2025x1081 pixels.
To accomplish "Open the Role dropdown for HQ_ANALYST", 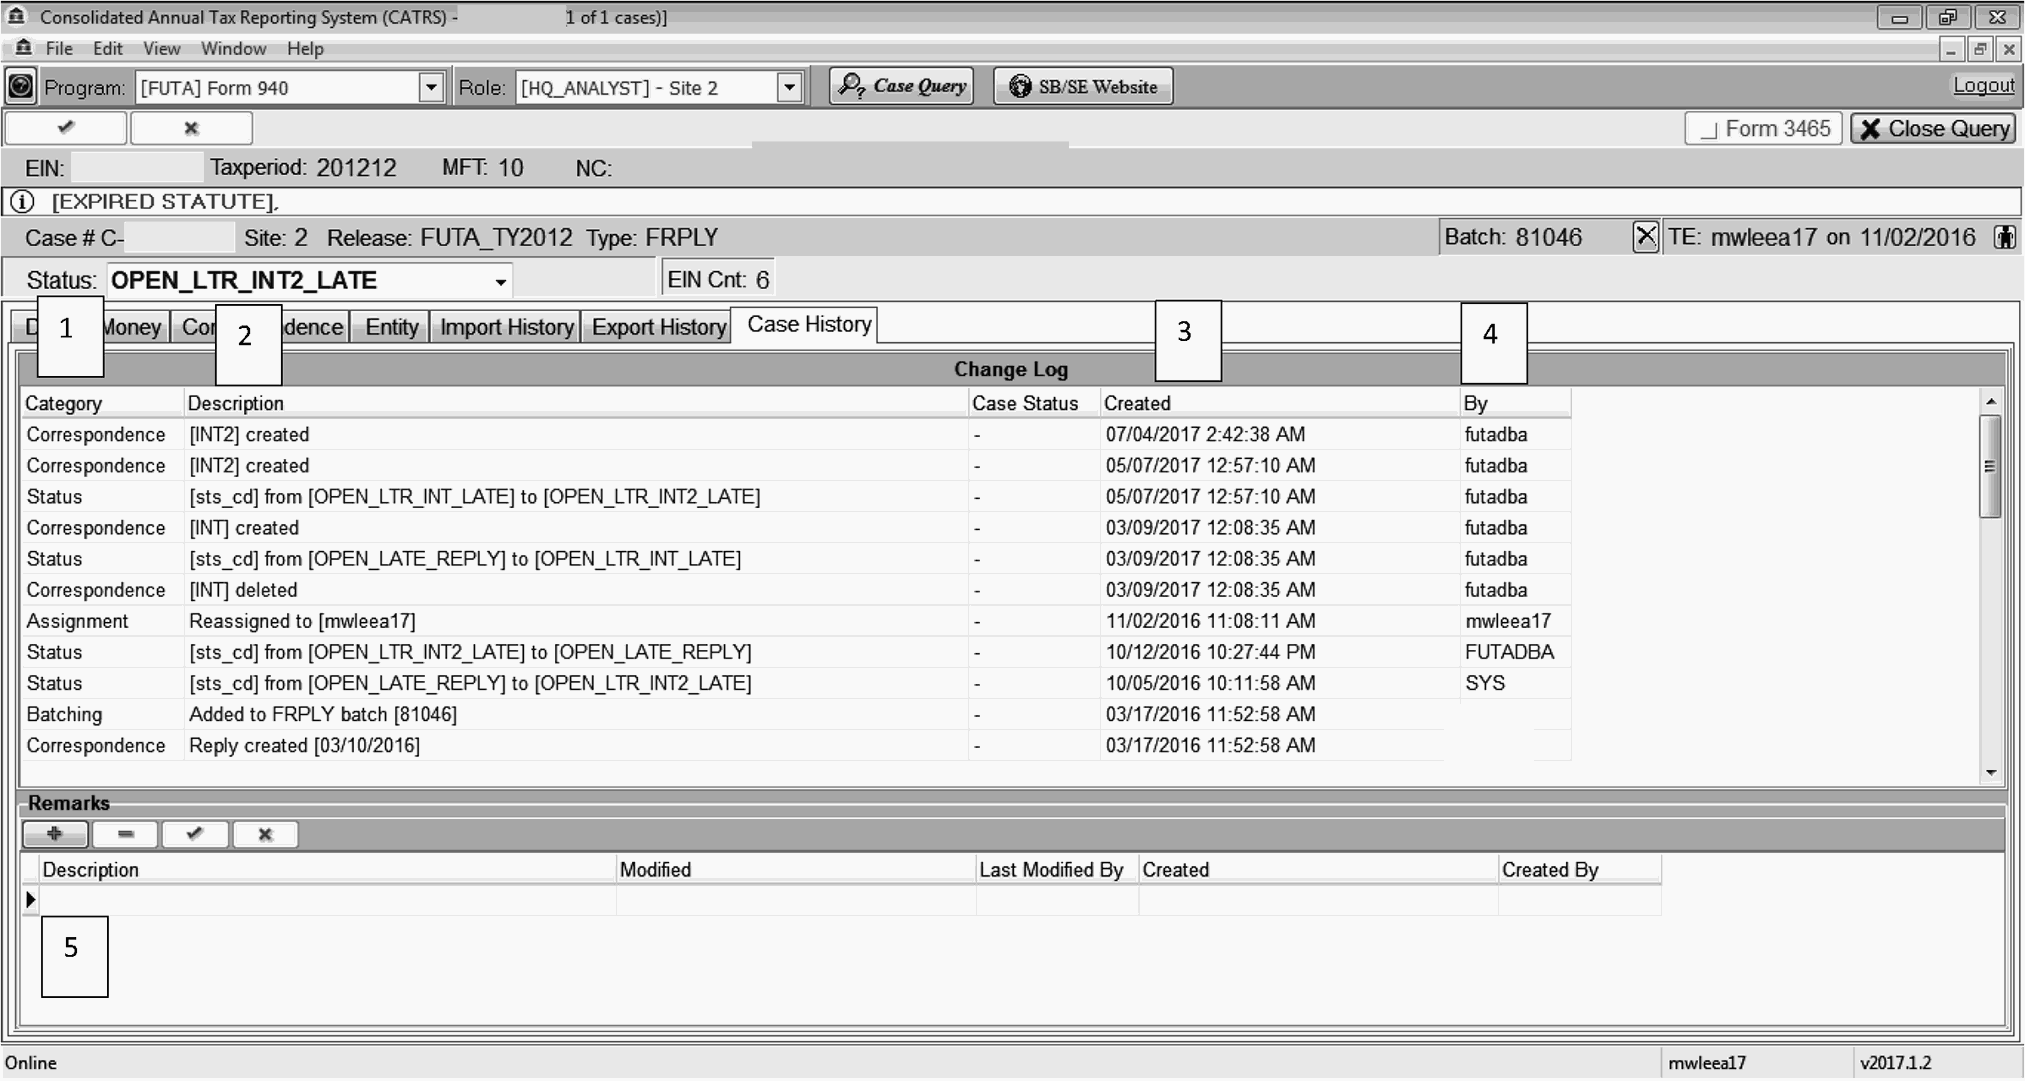I will tap(789, 87).
